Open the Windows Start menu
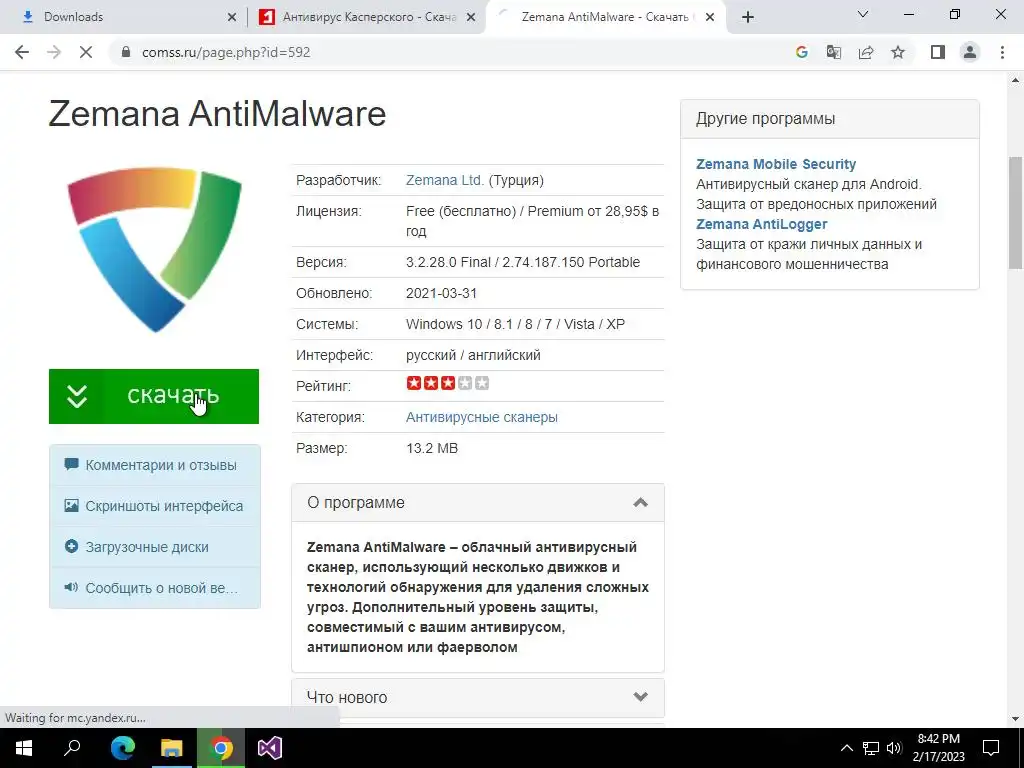The image size is (1024, 768). tap(24, 748)
